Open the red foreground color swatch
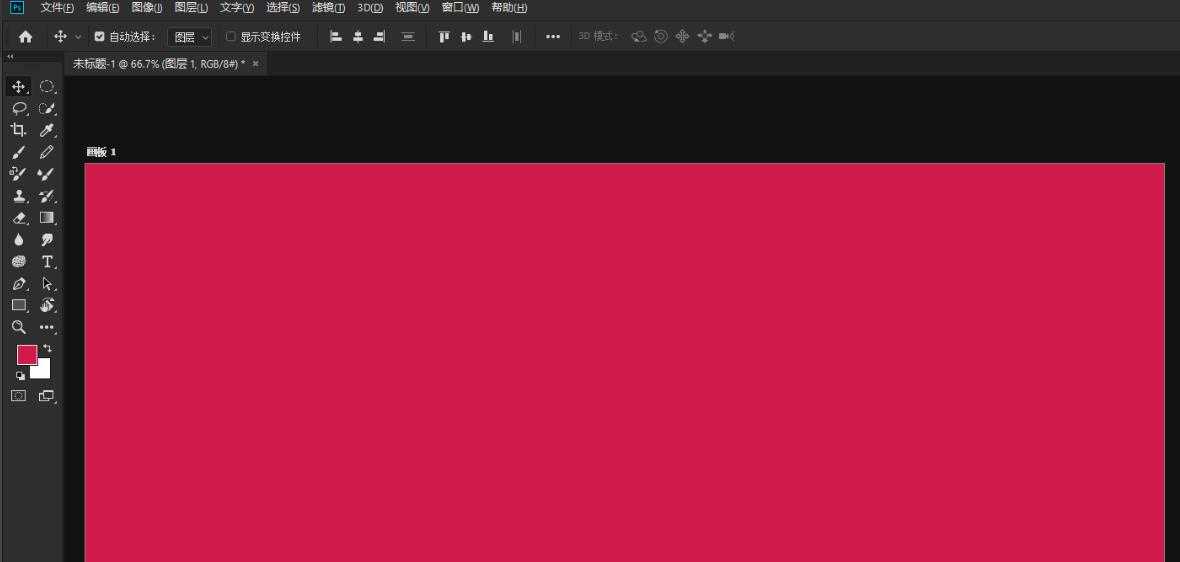Image resolution: width=1180 pixels, height=562 pixels. tap(26, 354)
